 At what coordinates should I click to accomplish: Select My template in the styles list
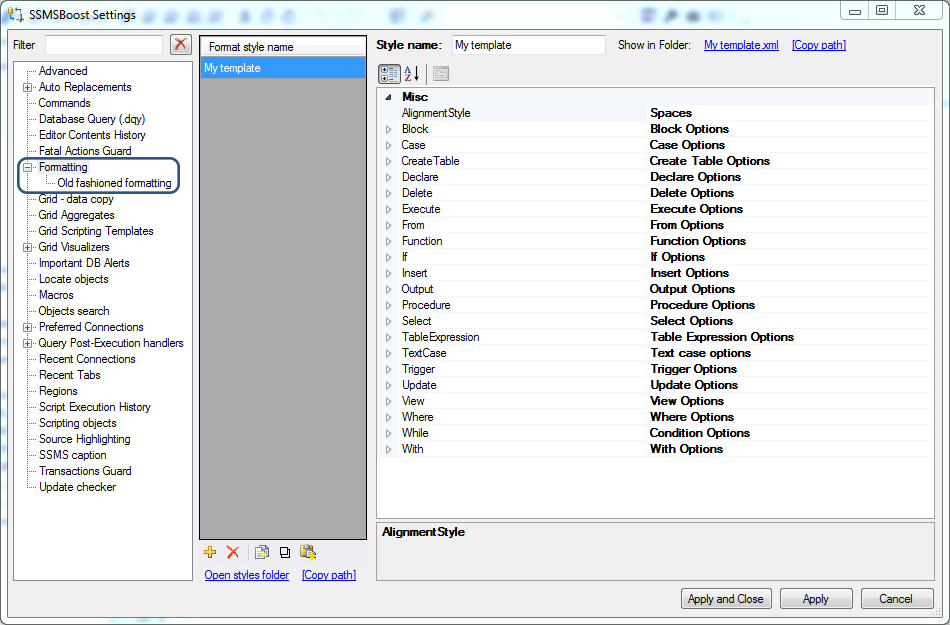coord(283,68)
